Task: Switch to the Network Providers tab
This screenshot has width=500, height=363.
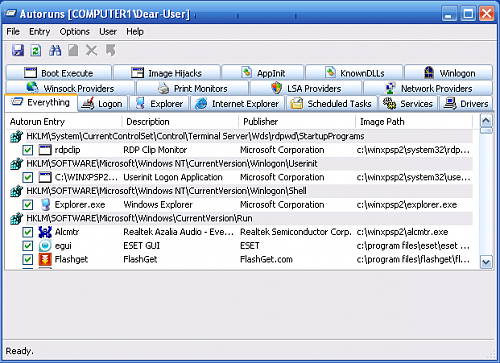Action: pyautogui.click(x=428, y=88)
